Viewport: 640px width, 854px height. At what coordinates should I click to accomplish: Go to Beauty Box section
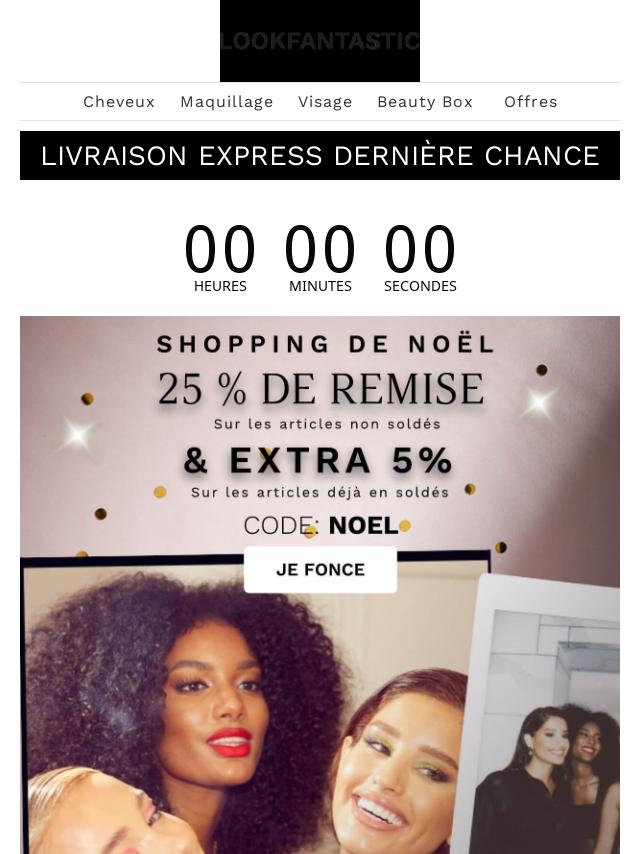click(x=425, y=102)
